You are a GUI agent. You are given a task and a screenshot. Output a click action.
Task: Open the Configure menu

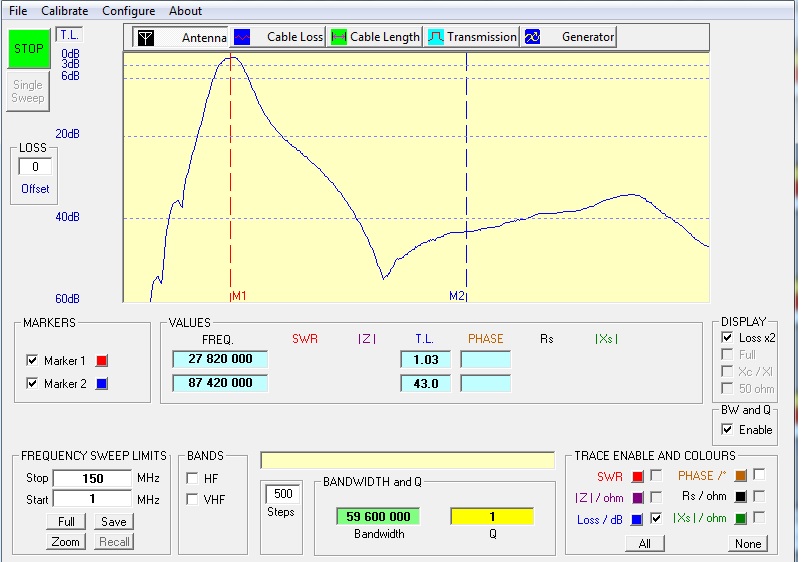point(128,11)
